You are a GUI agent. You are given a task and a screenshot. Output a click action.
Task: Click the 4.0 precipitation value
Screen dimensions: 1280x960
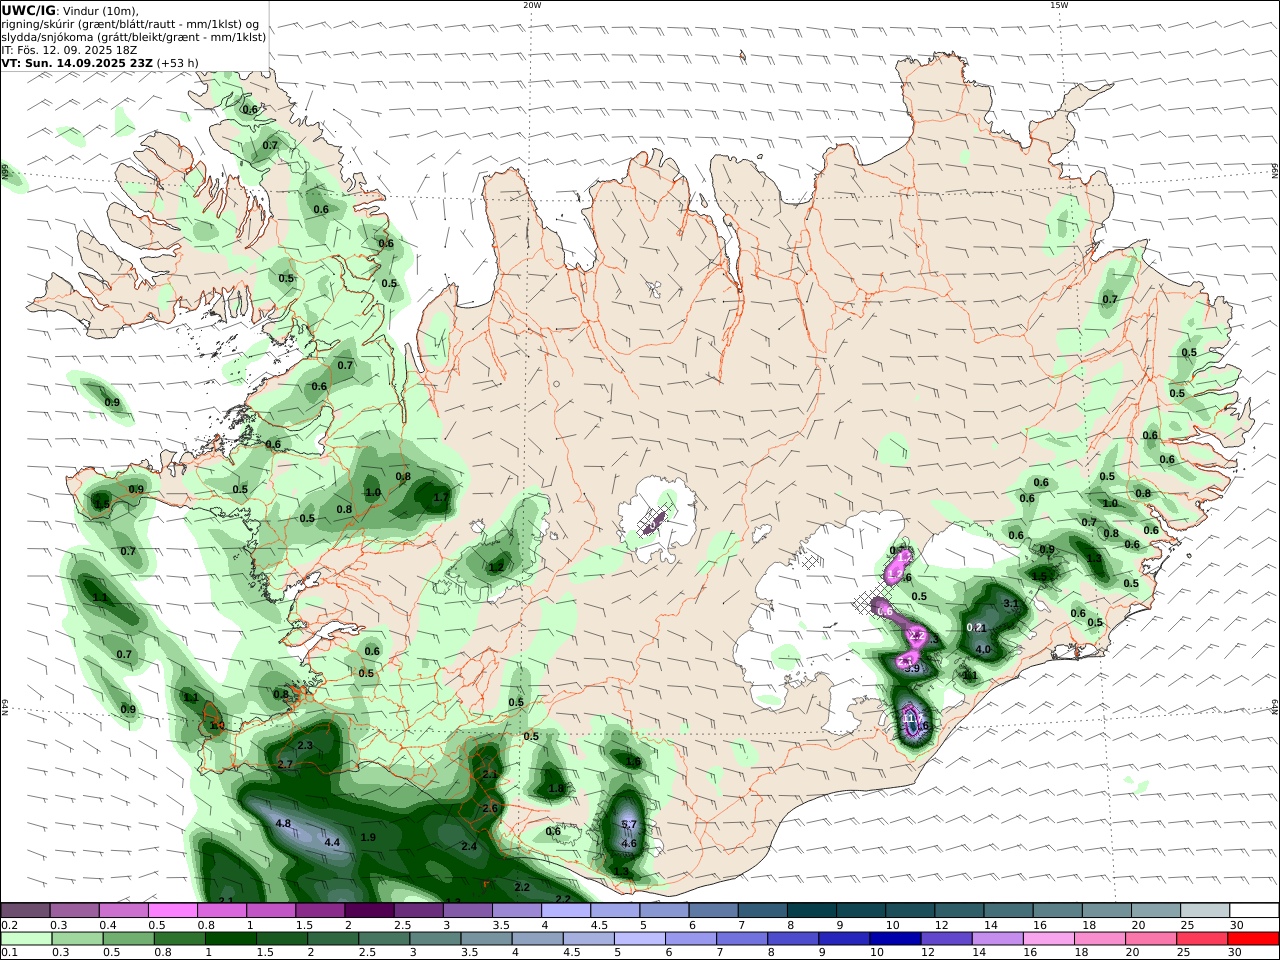click(983, 649)
